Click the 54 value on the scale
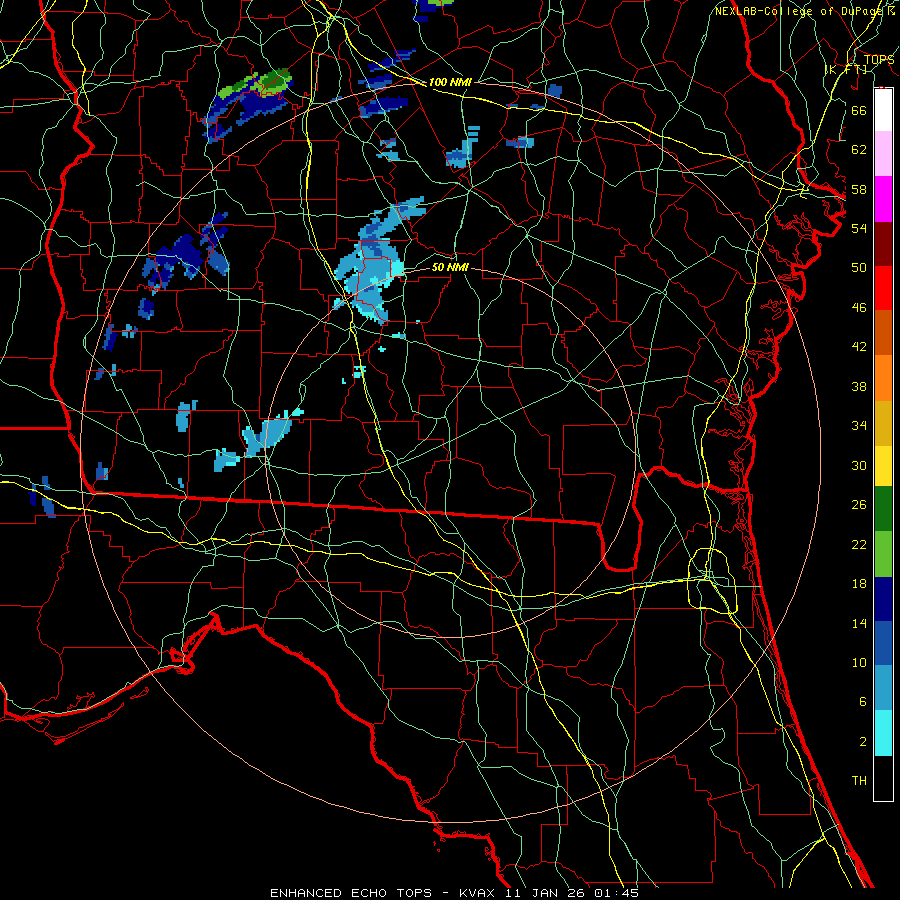900x900 pixels. pyautogui.click(x=859, y=228)
